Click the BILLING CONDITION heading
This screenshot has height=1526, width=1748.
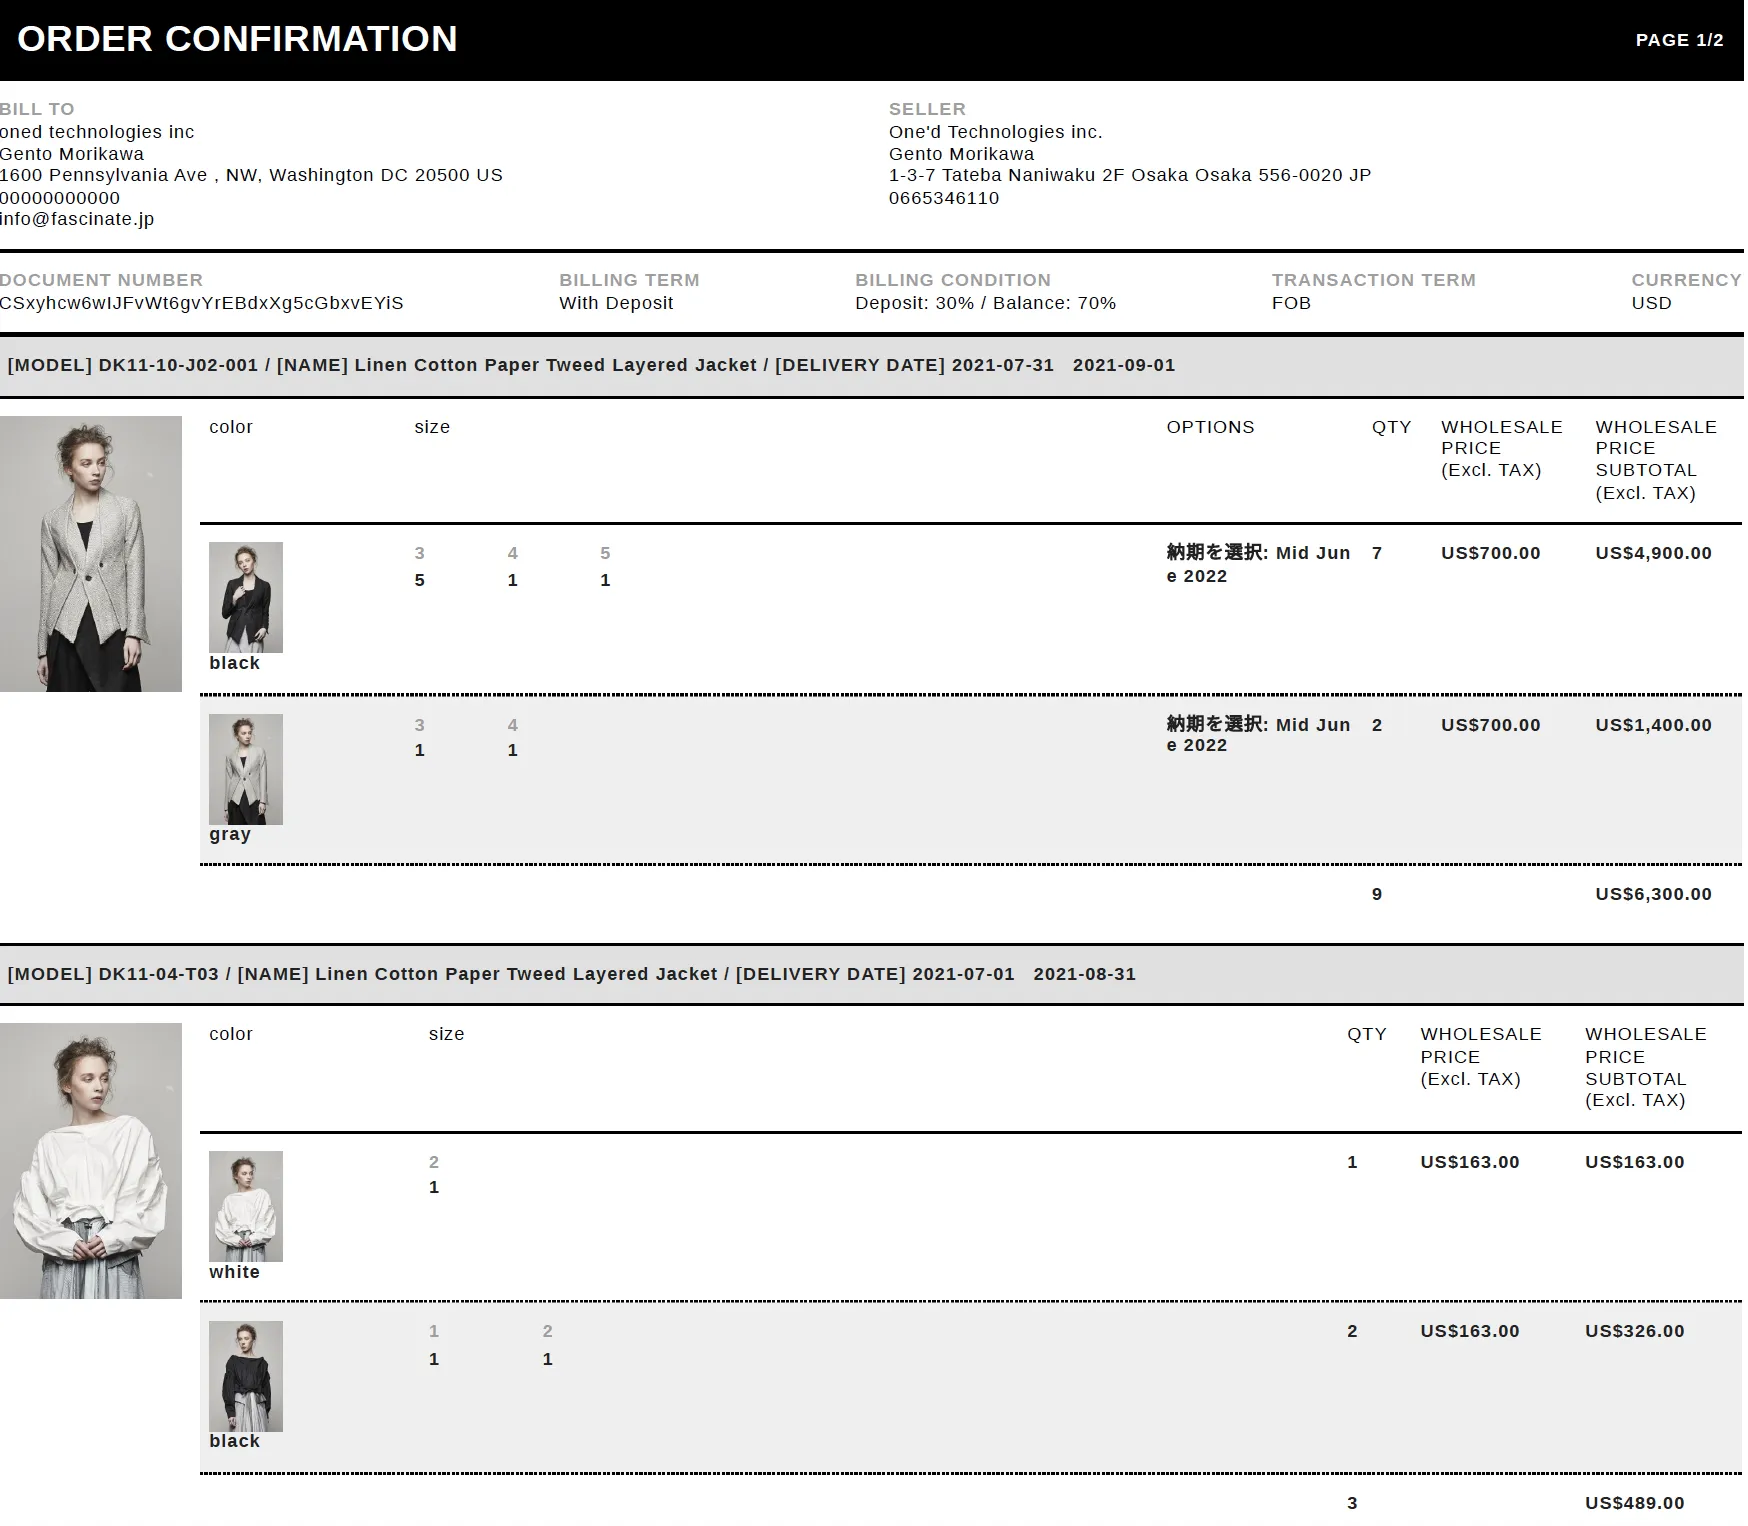click(x=953, y=280)
